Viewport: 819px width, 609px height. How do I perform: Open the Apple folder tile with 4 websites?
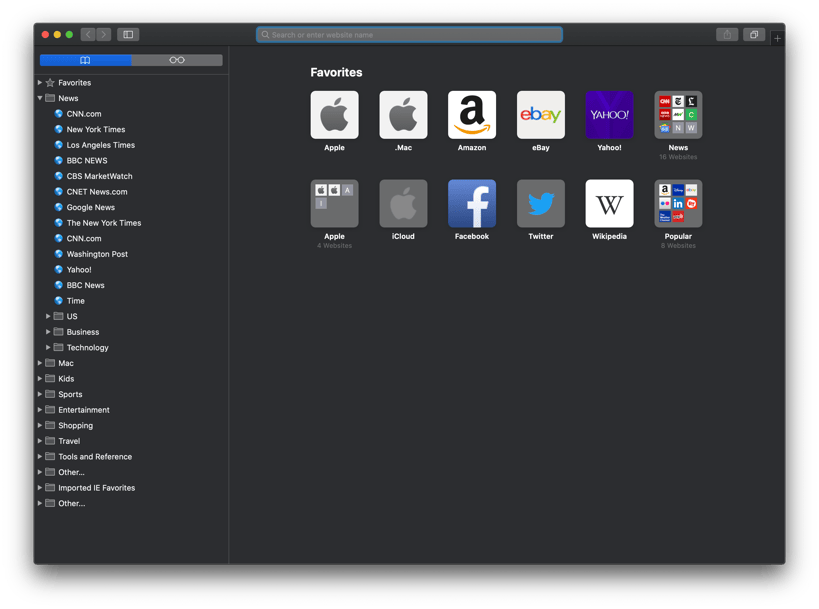point(334,204)
